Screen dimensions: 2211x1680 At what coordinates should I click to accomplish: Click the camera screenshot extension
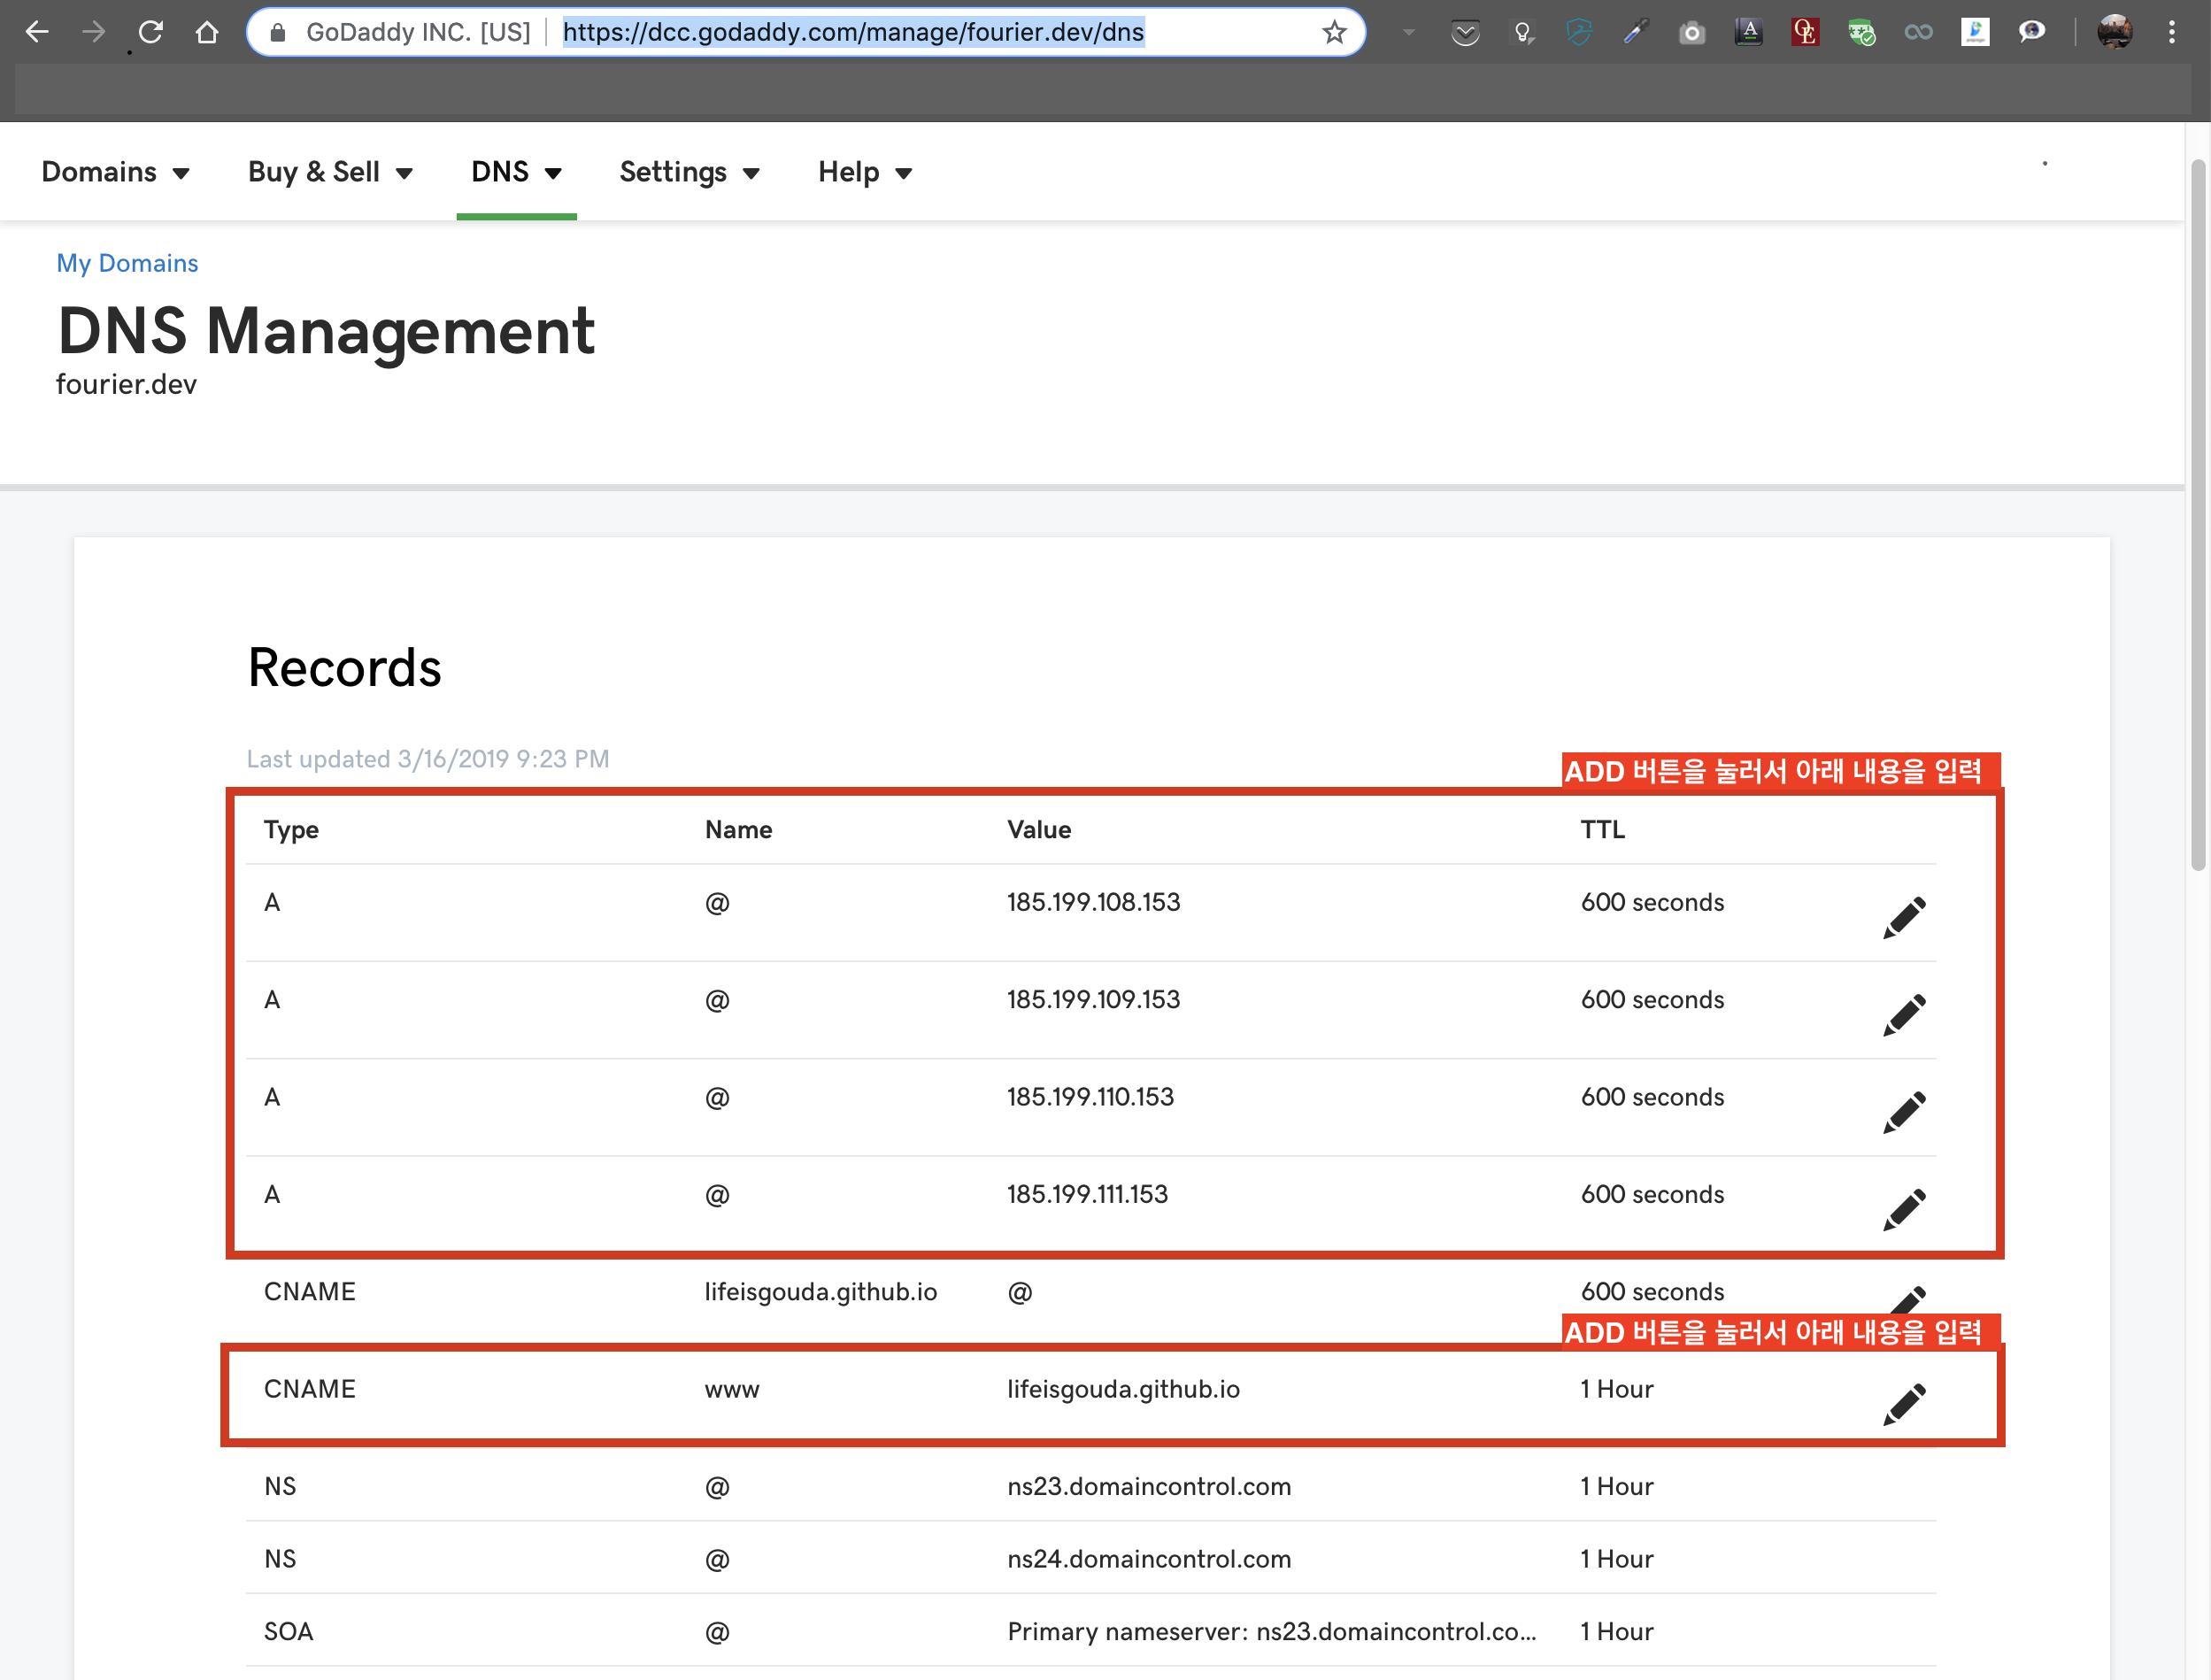tap(1691, 33)
